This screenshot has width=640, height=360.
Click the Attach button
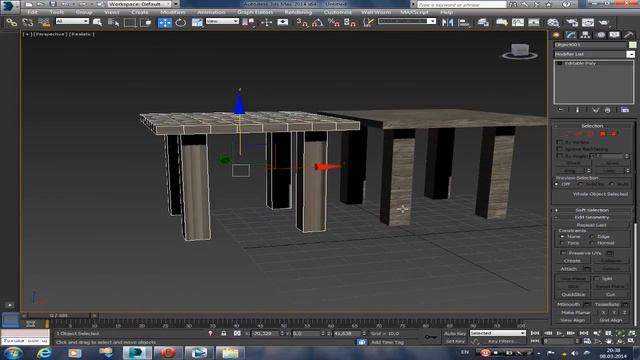pyautogui.click(x=569, y=269)
